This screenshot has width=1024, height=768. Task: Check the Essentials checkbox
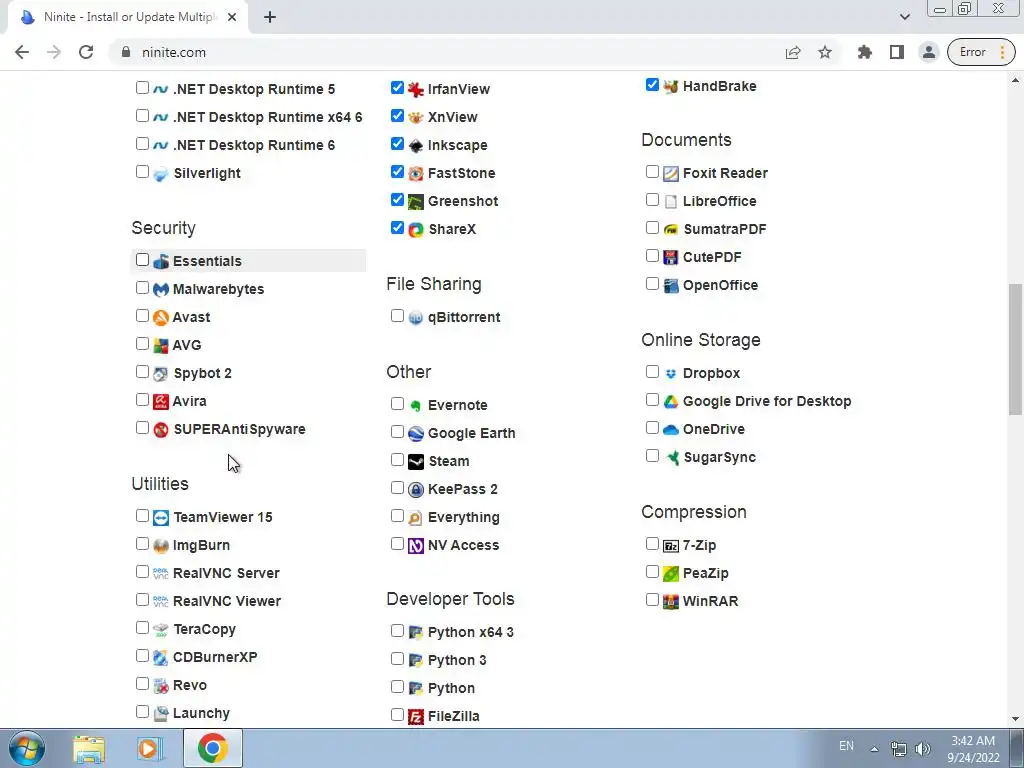[x=142, y=260]
